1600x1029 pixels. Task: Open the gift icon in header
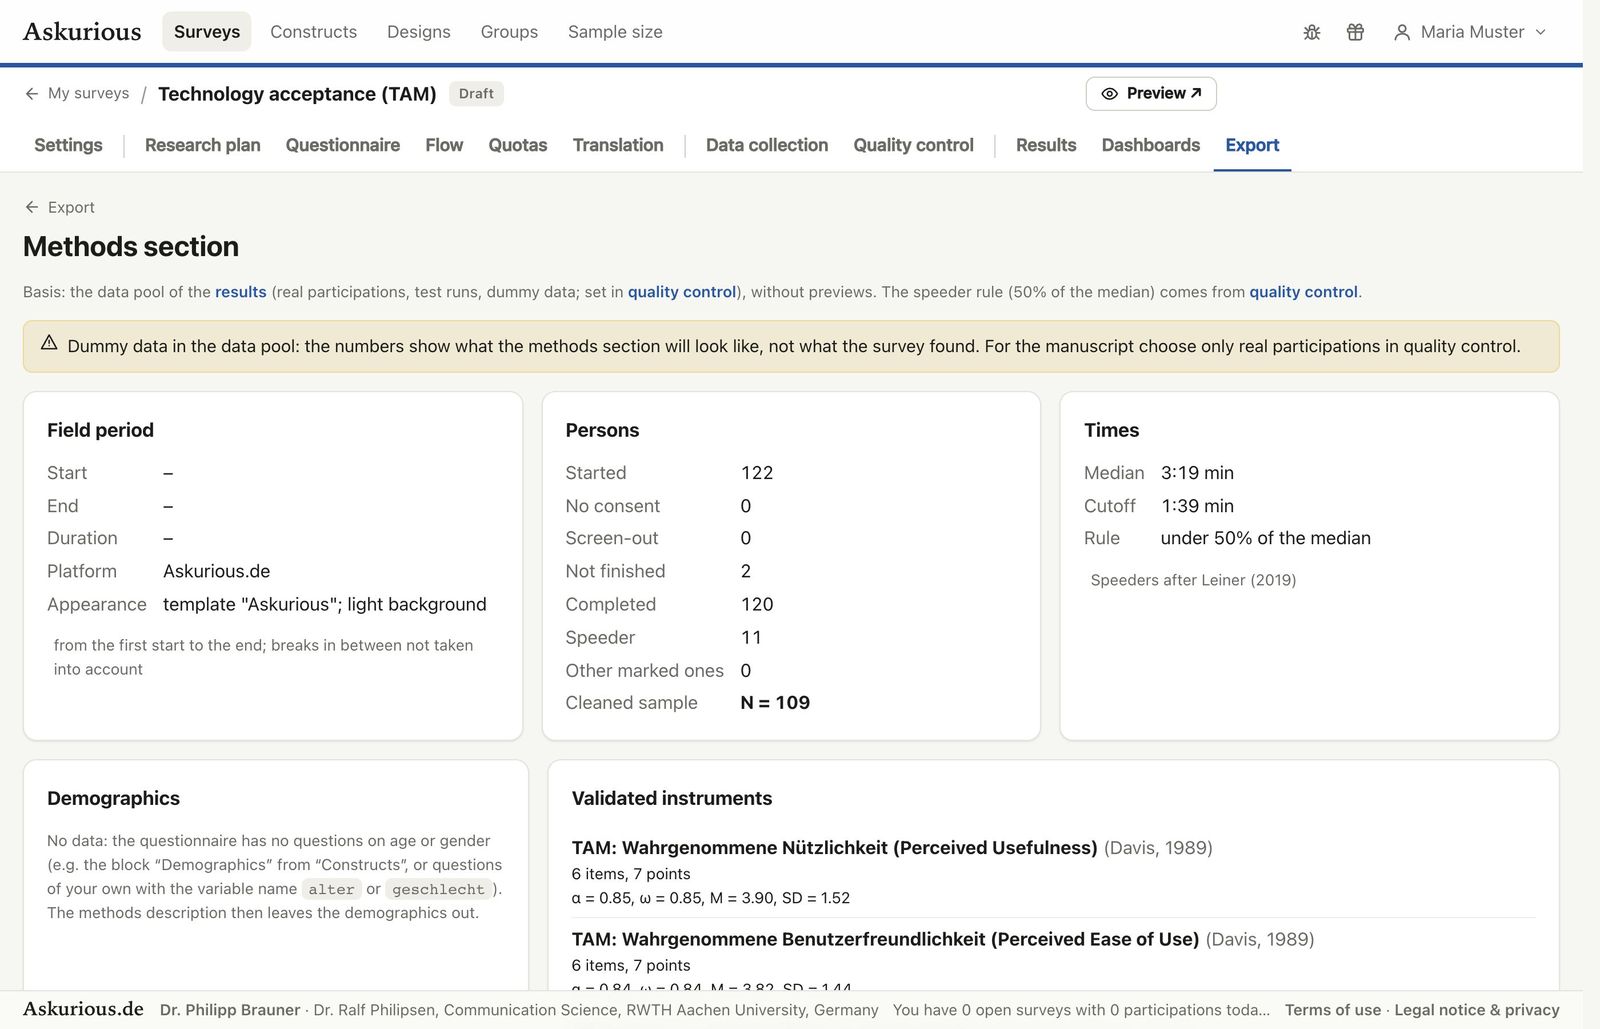click(1355, 32)
